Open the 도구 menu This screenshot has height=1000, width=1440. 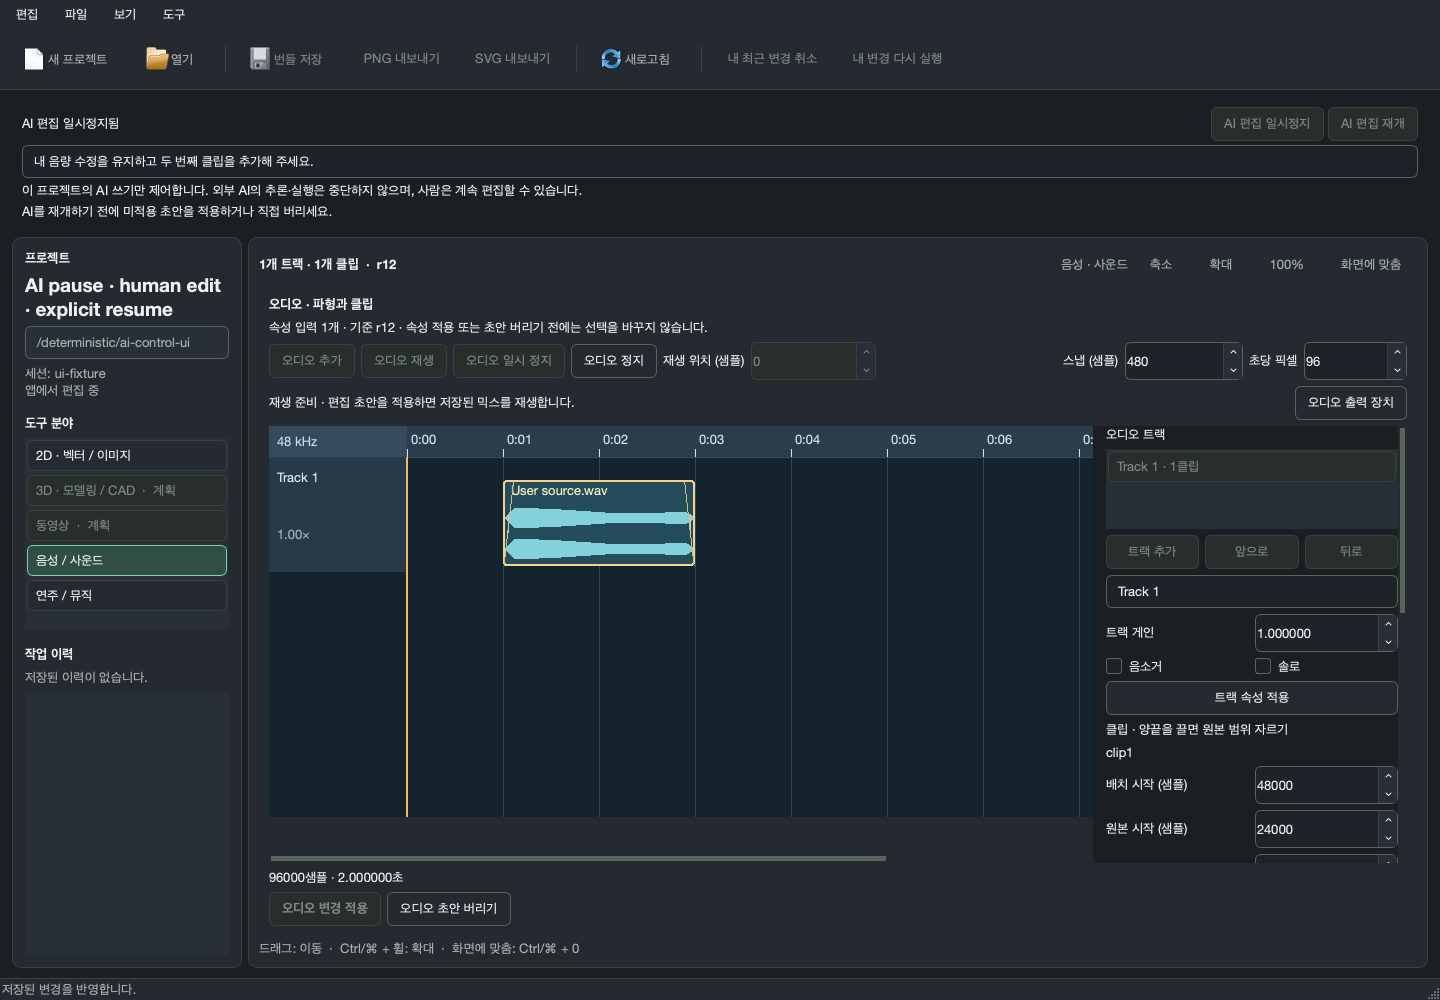(174, 14)
